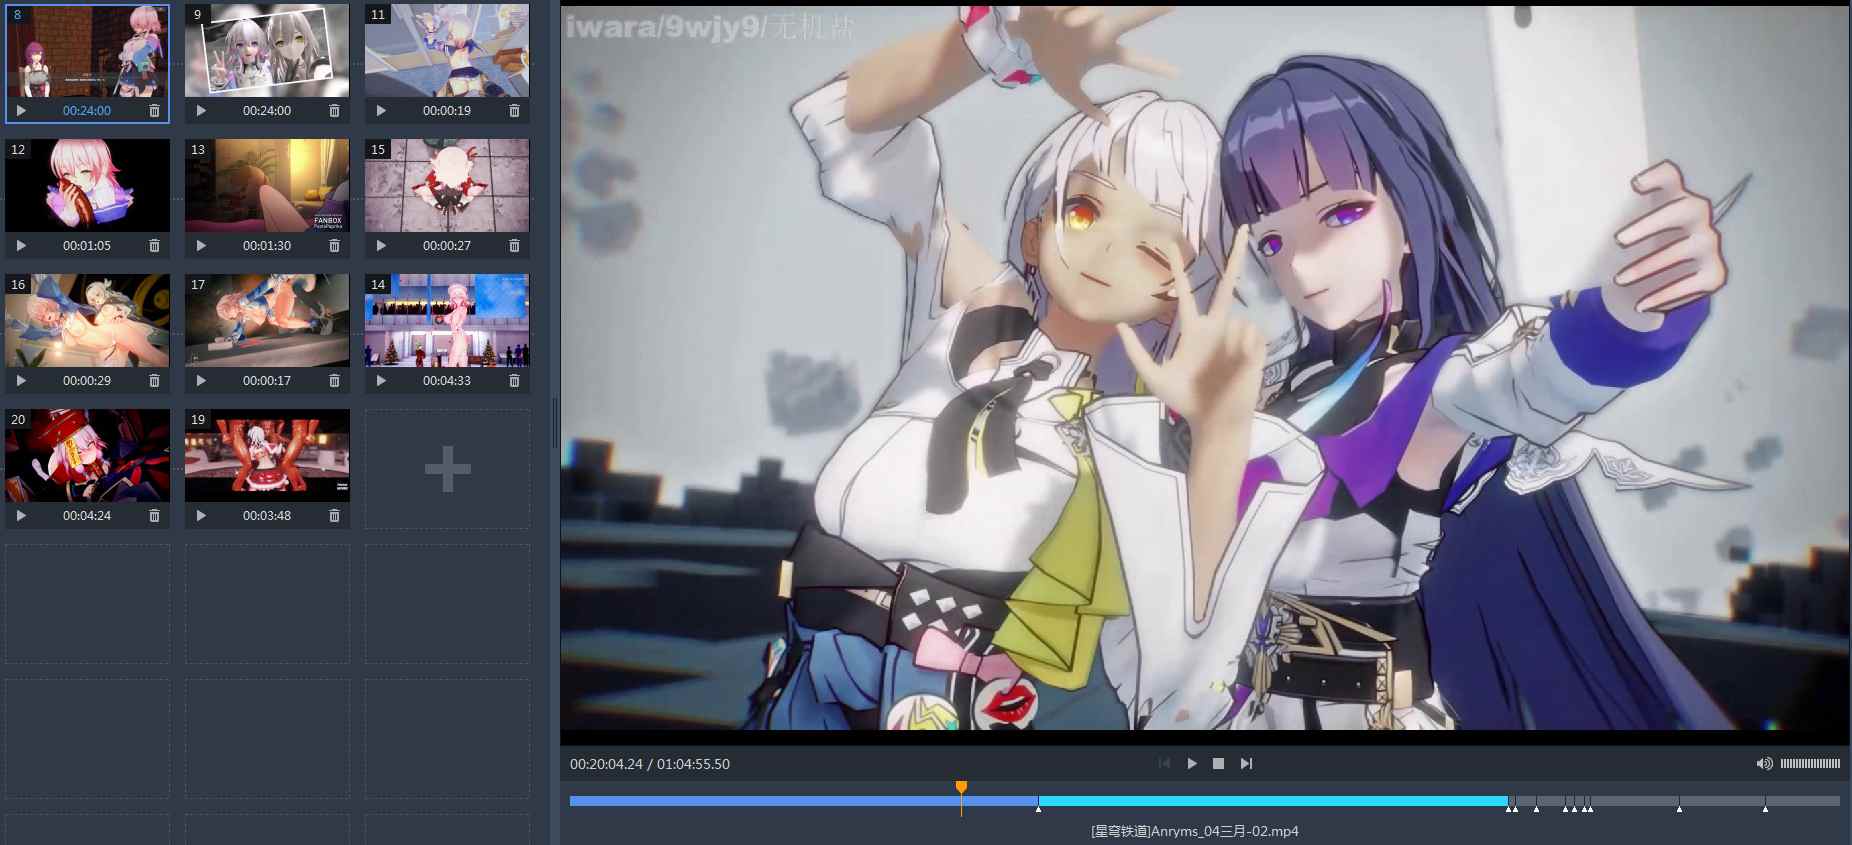The height and width of the screenshot is (845, 1852).
Task: Delete clip 11 with its trash icon
Action: coord(514,111)
